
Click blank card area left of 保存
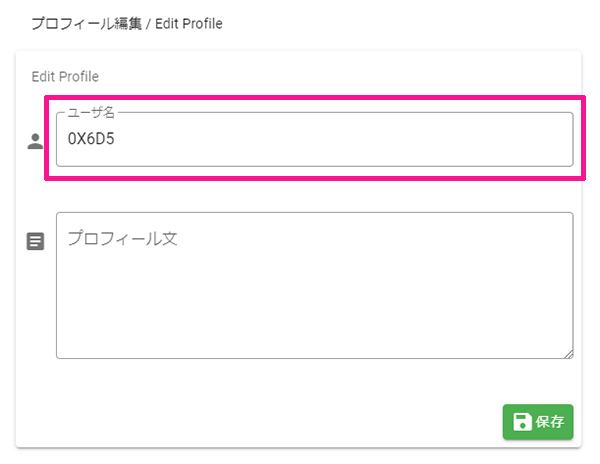click(x=268, y=422)
